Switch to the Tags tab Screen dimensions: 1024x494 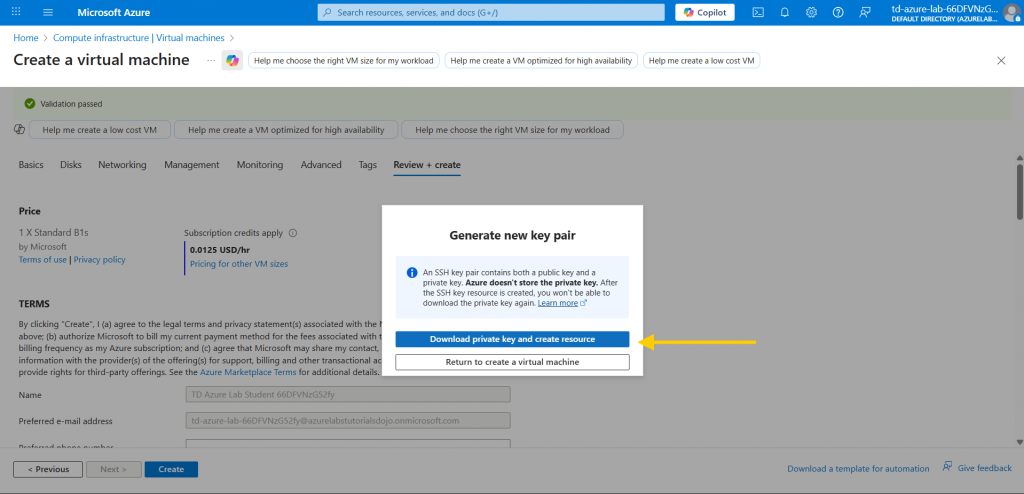368,165
